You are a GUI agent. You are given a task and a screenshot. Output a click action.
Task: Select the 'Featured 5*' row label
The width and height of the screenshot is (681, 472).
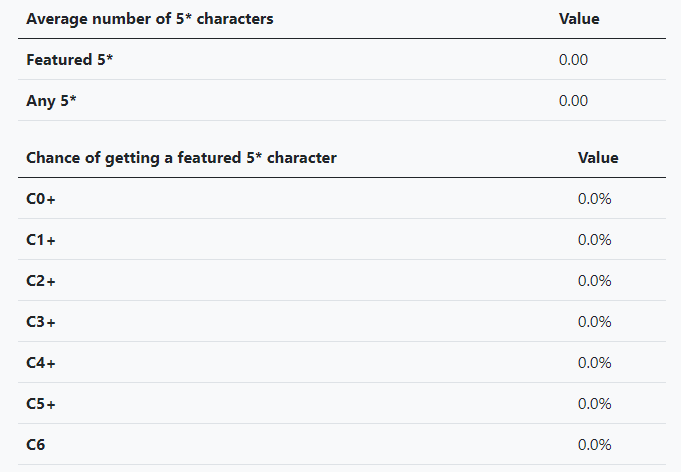click(x=70, y=60)
